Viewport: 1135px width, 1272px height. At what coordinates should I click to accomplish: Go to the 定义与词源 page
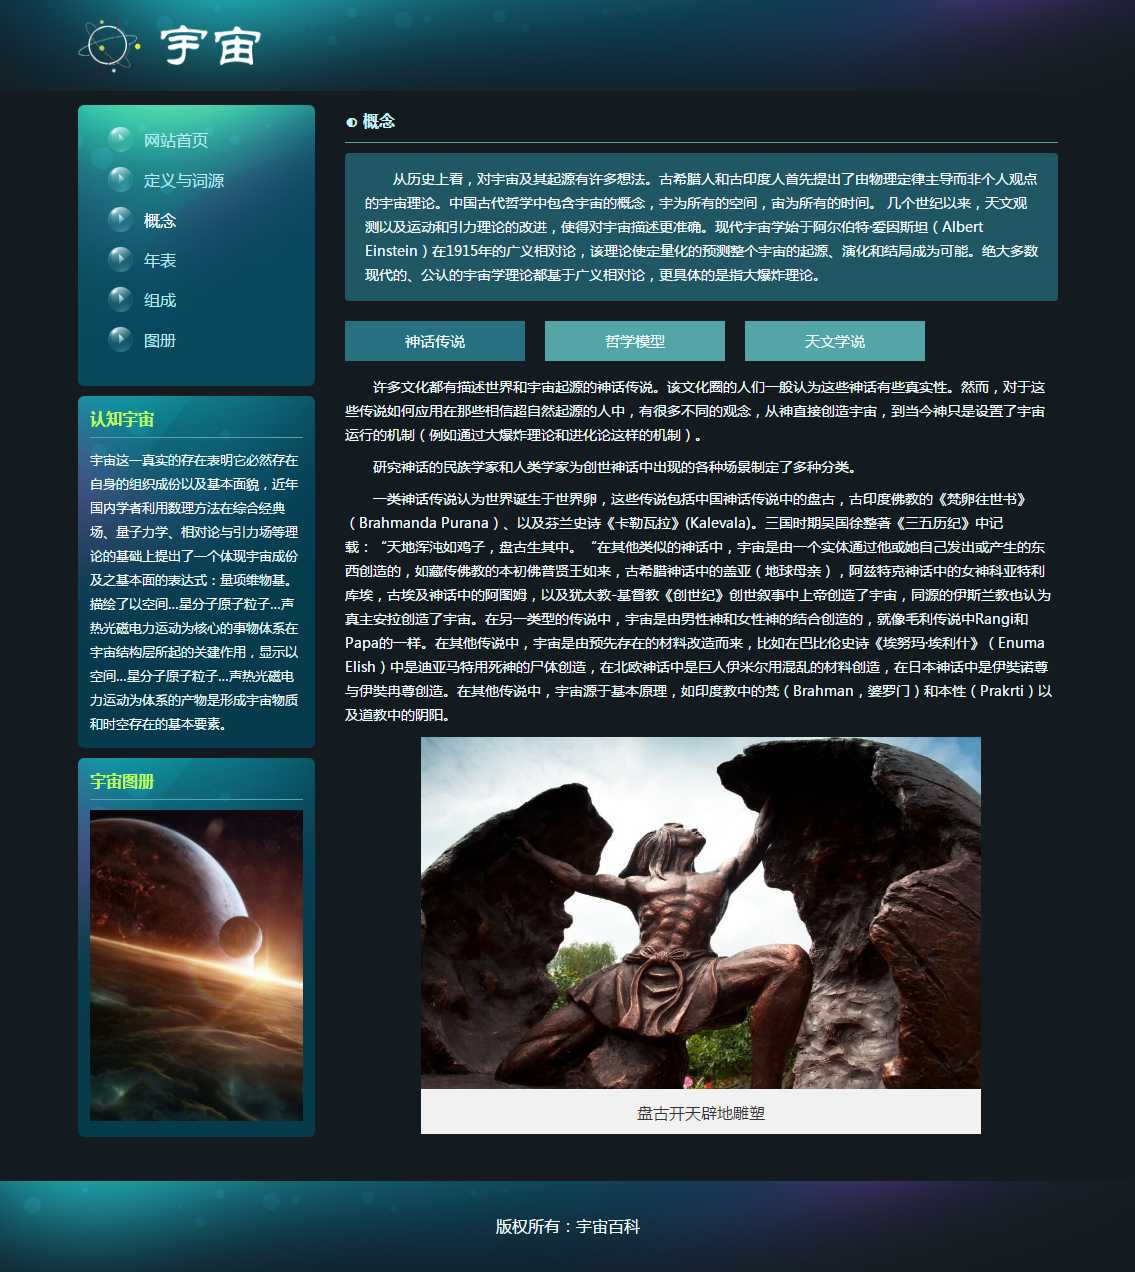point(184,181)
